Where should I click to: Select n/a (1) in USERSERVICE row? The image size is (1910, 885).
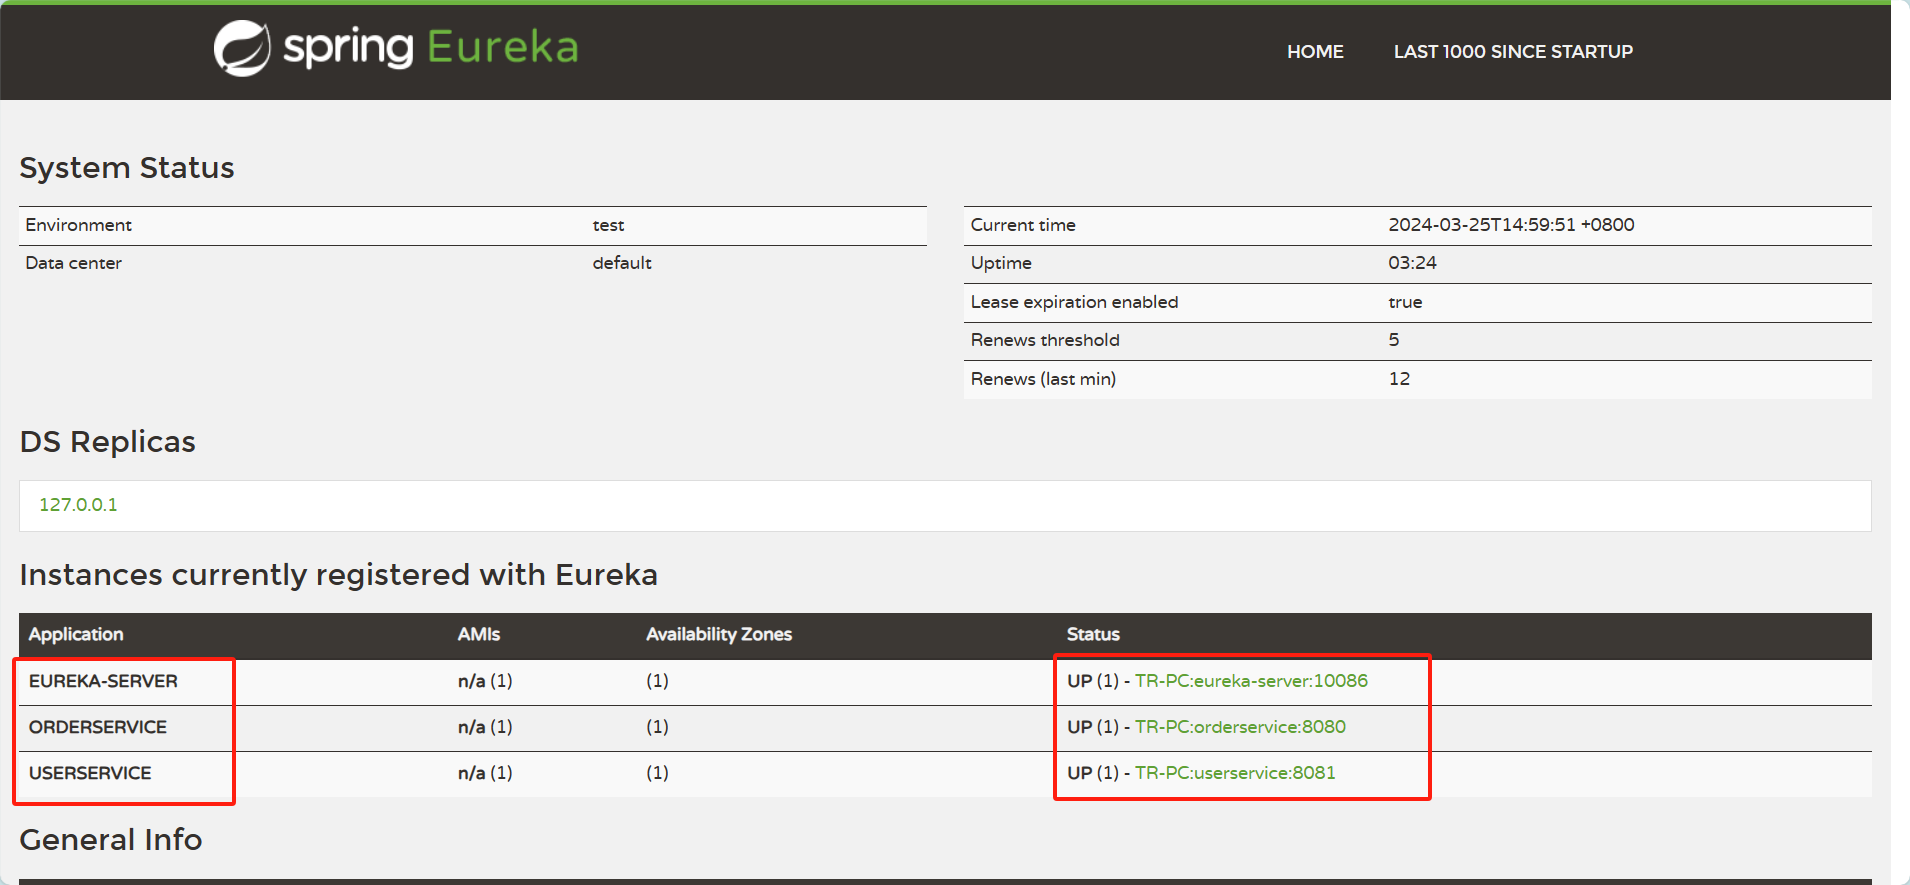[x=485, y=773]
